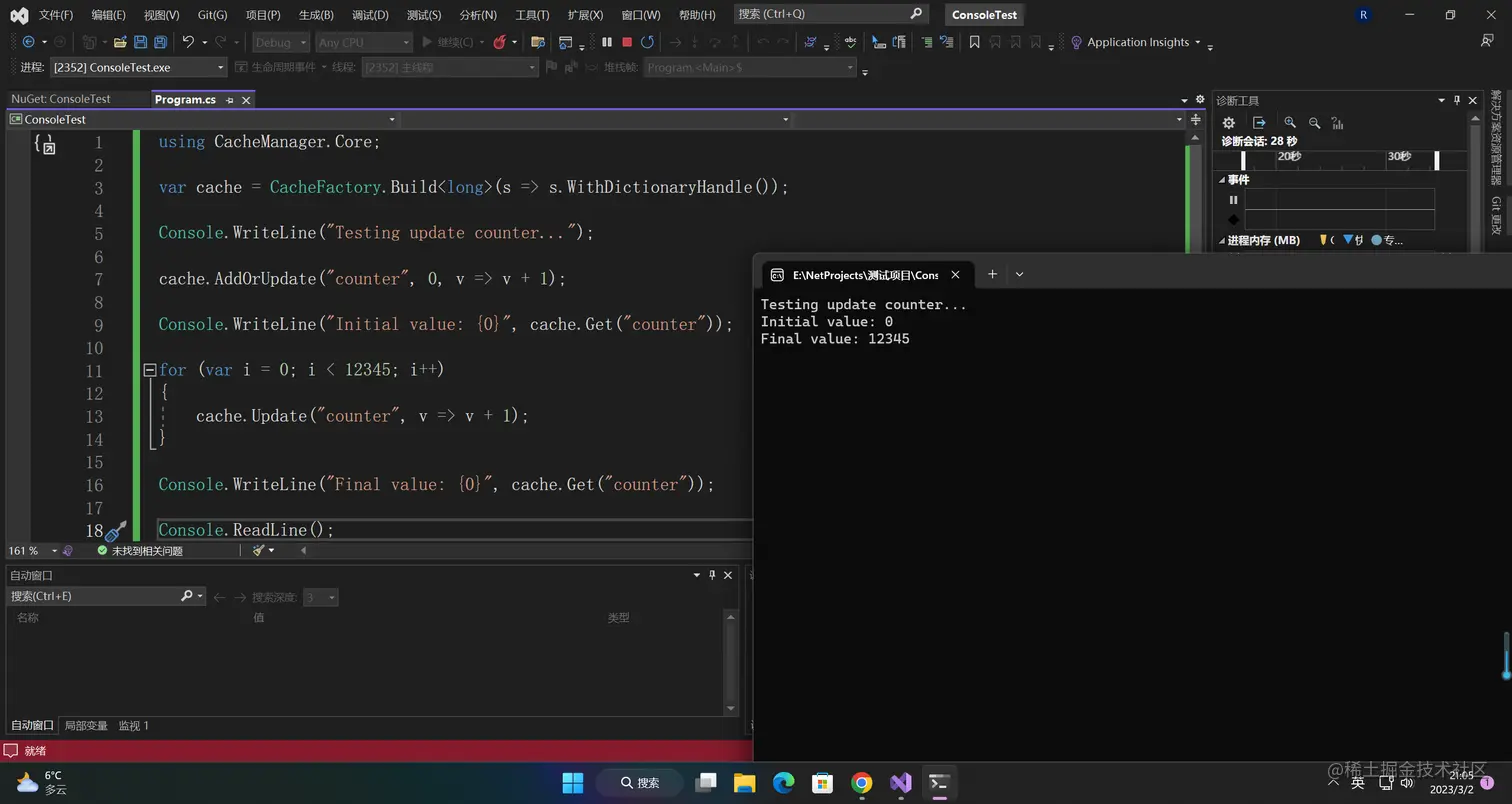Click the 搜索(Ctrl+E) field in the Autos window

click(x=105, y=596)
